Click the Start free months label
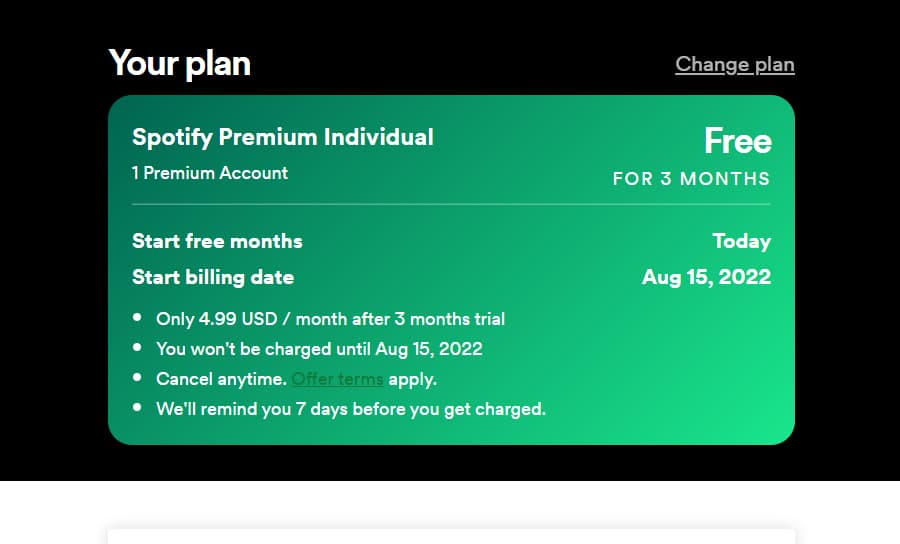The image size is (900, 544). tap(217, 241)
